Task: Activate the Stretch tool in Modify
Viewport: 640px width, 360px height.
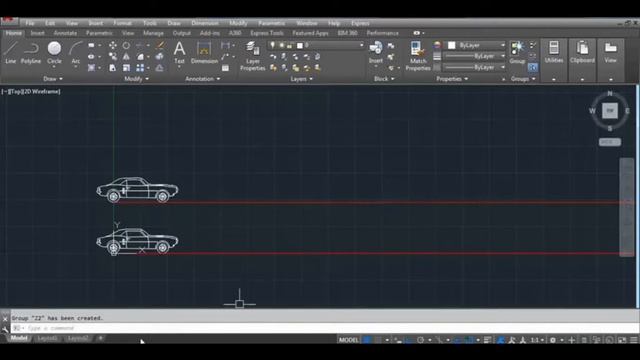Action: coord(113,68)
